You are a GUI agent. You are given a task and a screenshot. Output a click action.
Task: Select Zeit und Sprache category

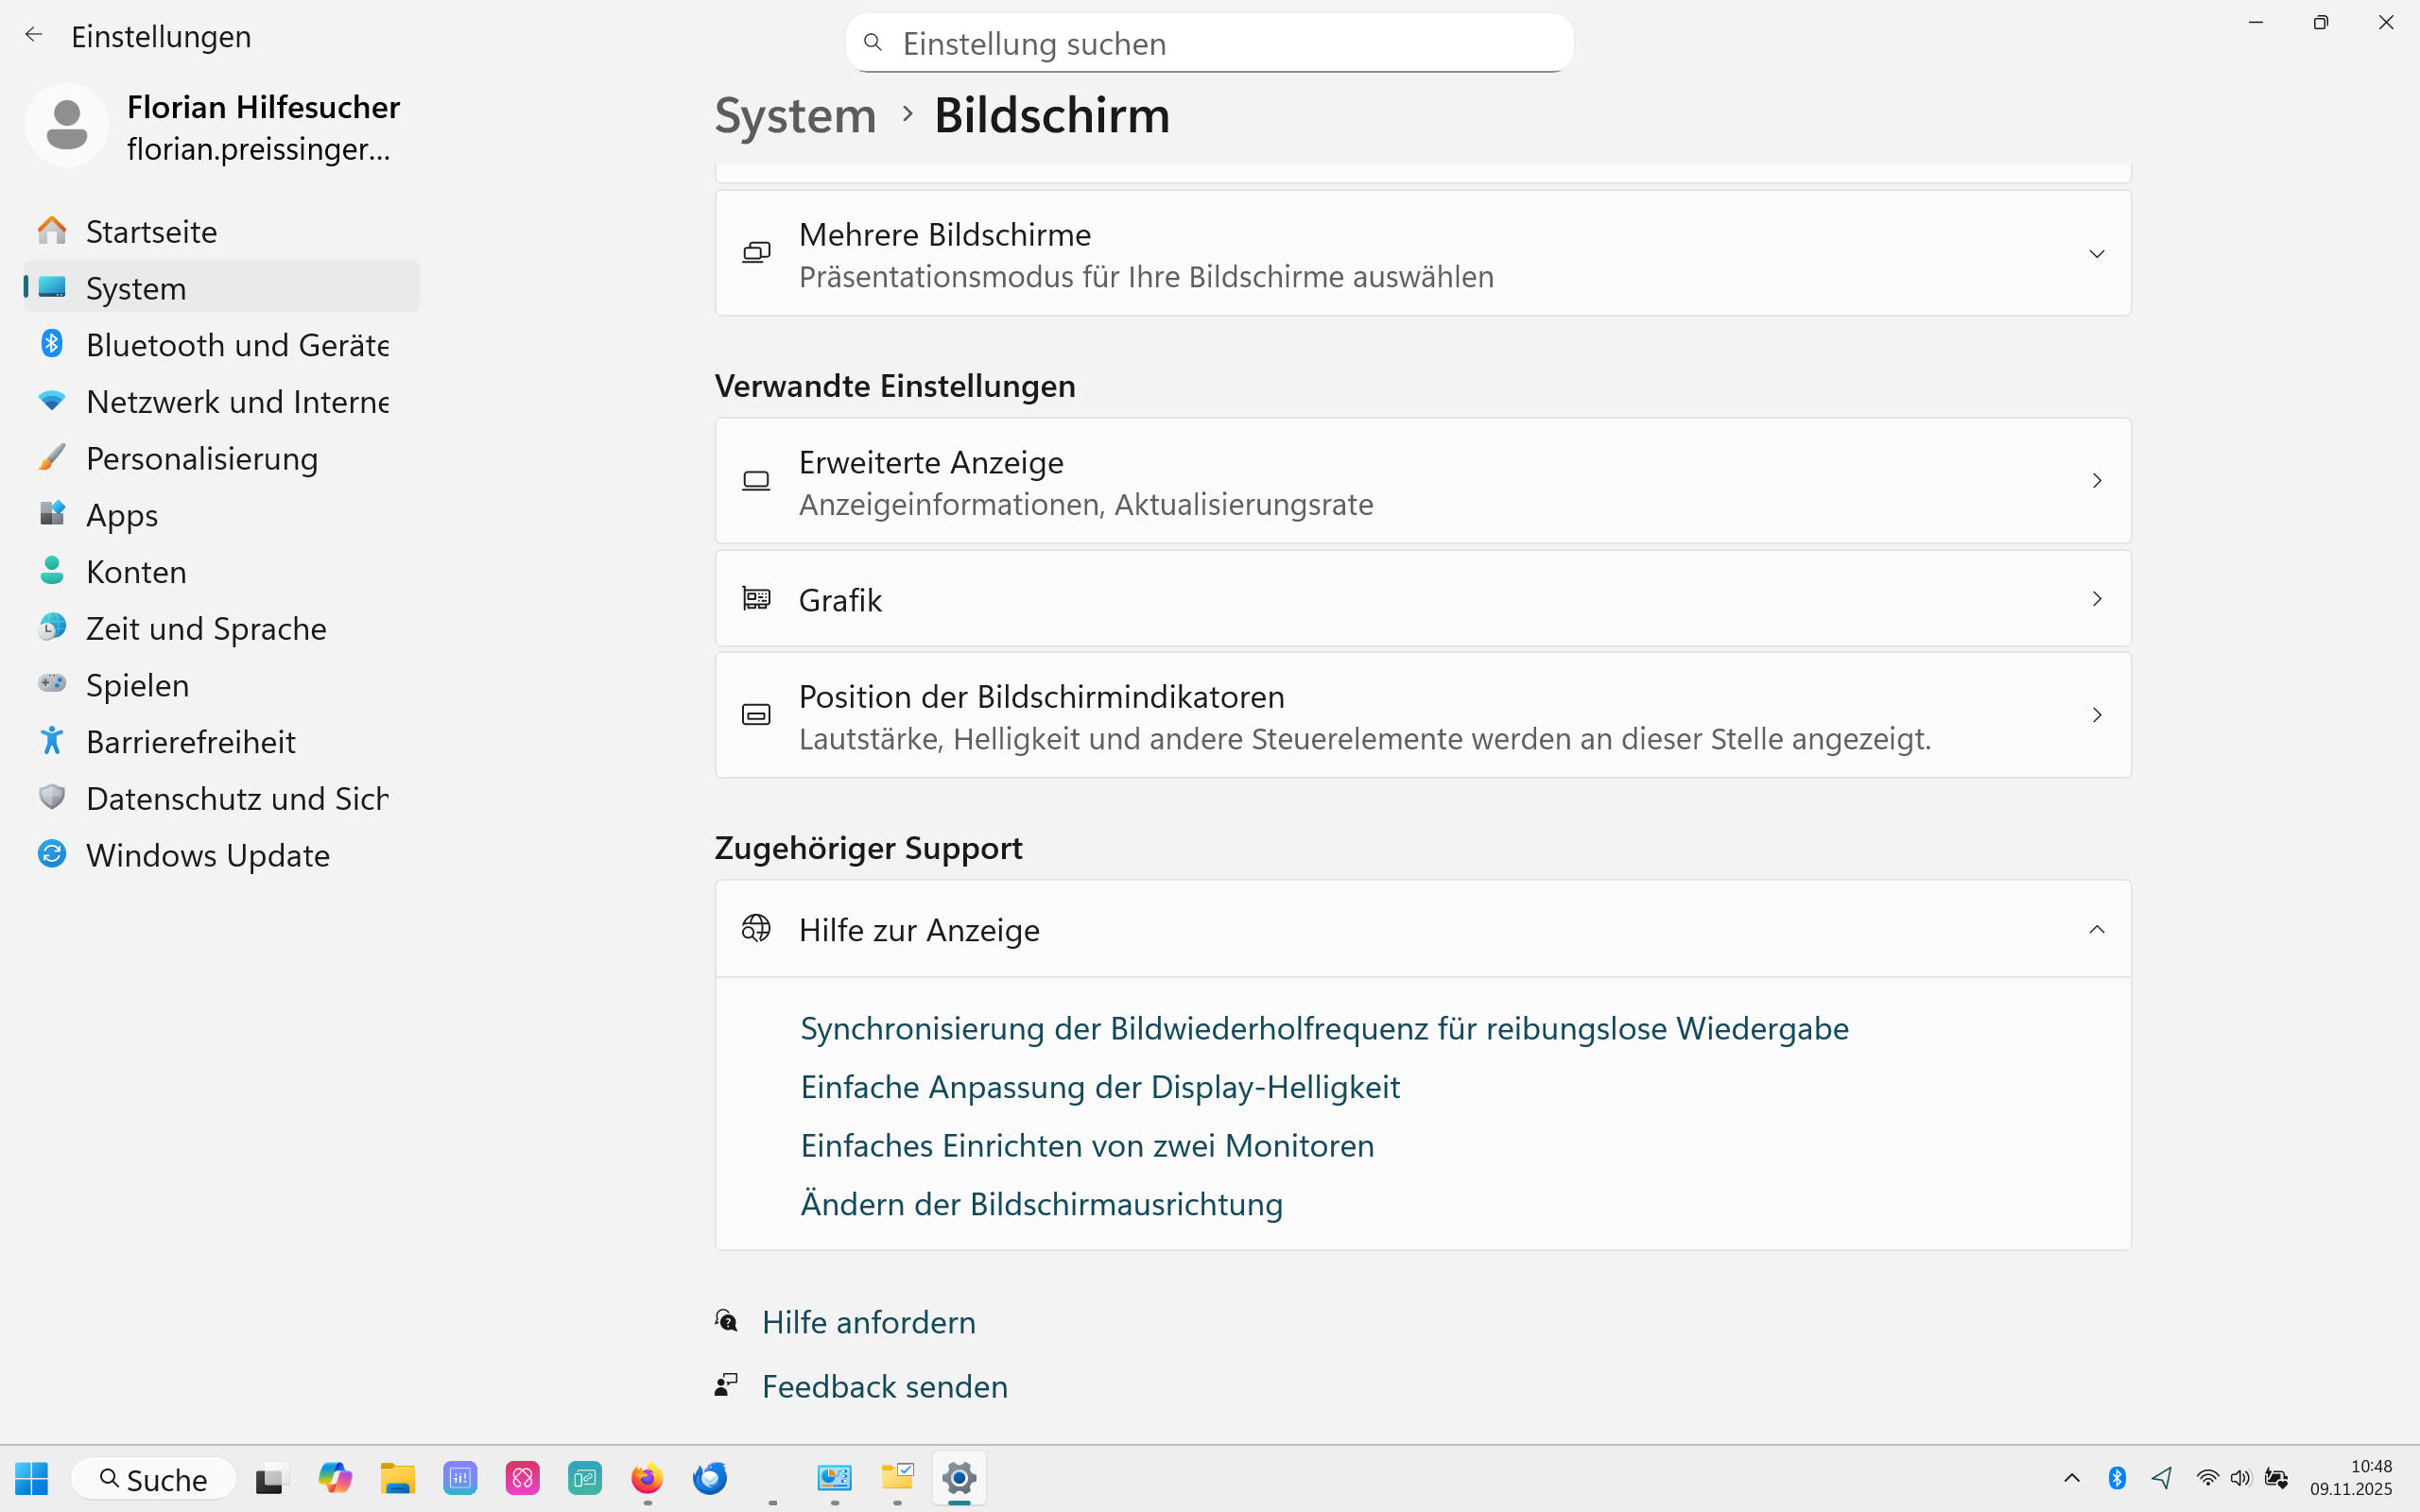(221, 628)
